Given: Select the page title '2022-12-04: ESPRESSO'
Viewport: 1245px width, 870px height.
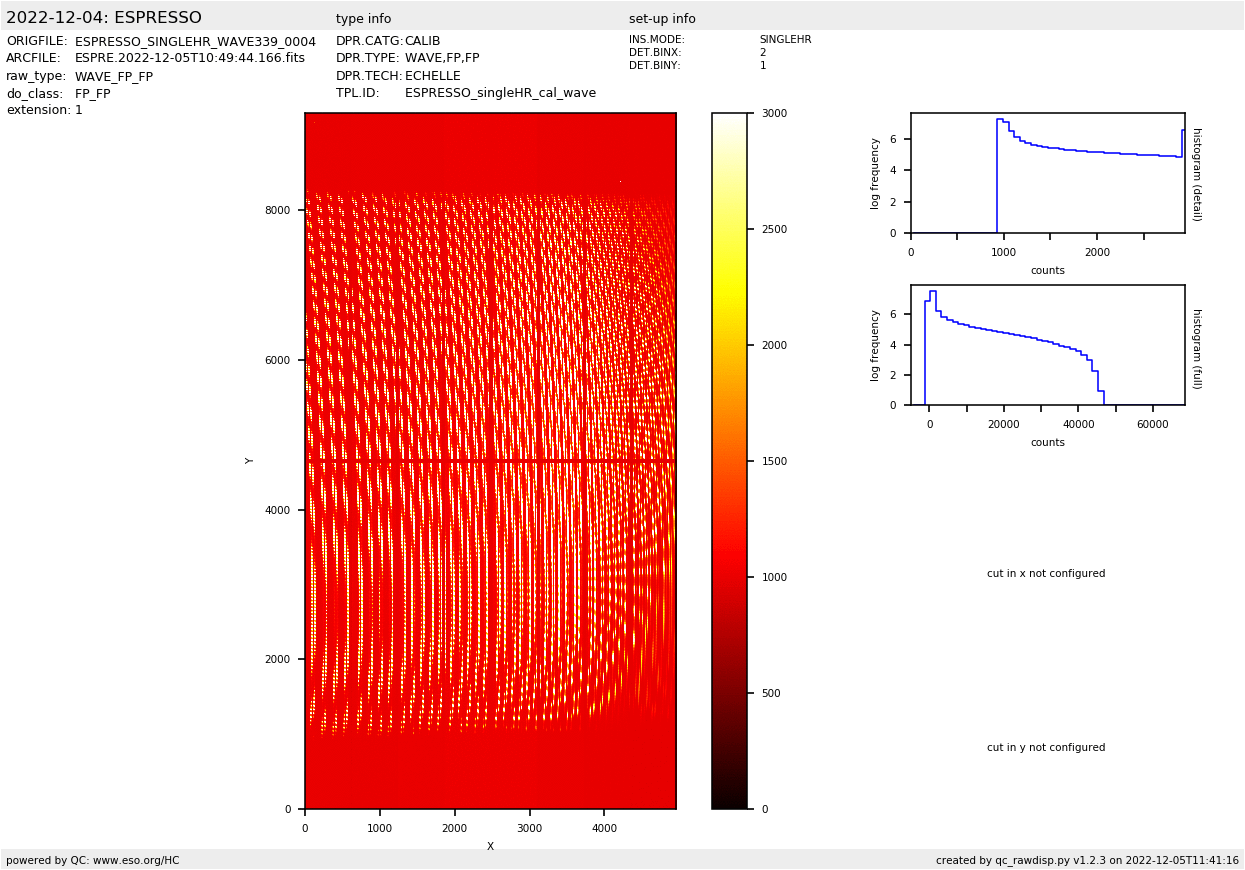Looking at the screenshot, I should (104, 18).
